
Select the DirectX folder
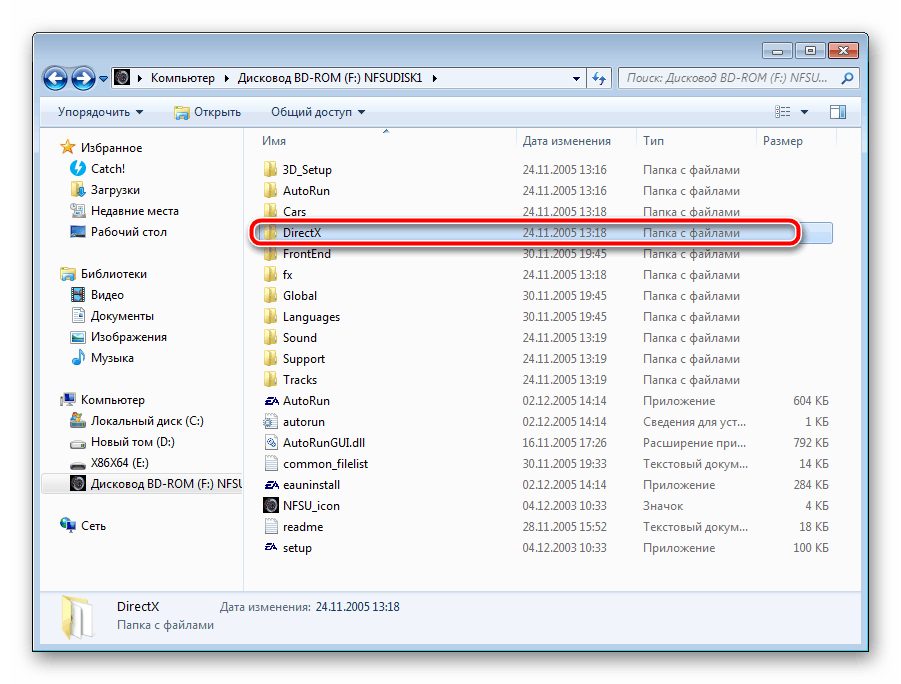click(x=301, y=233)
